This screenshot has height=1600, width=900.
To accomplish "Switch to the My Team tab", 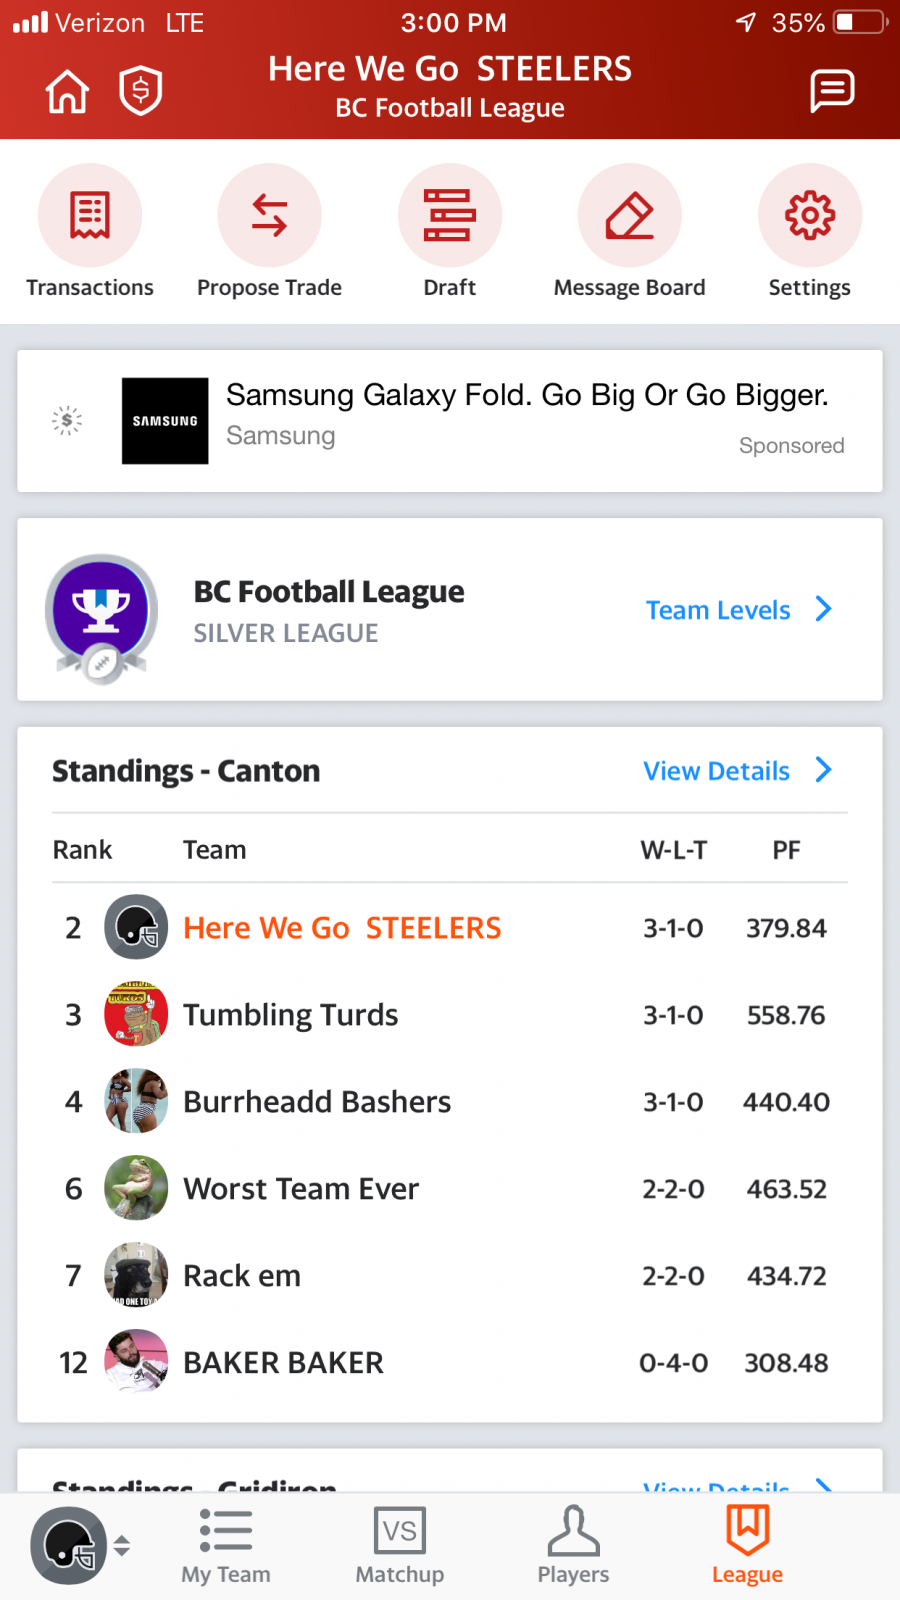I will (226, 1546).
